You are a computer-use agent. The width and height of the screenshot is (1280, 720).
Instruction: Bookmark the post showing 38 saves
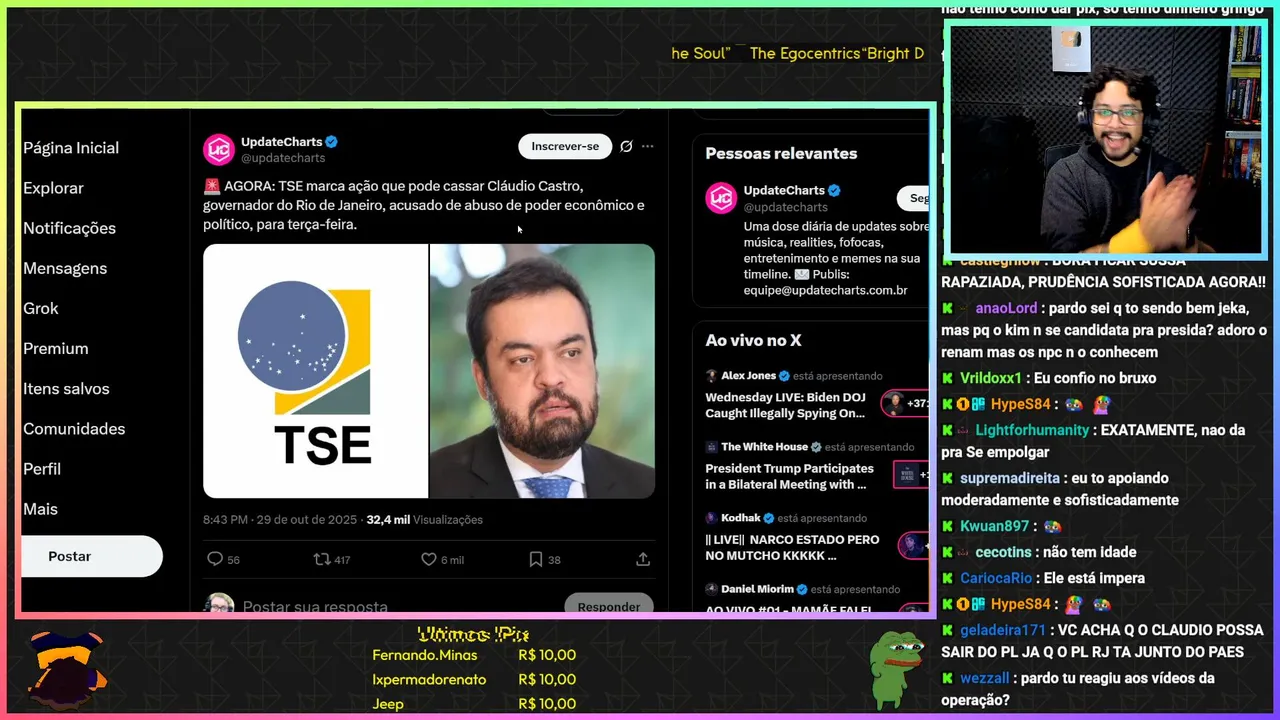coord(536,559)
